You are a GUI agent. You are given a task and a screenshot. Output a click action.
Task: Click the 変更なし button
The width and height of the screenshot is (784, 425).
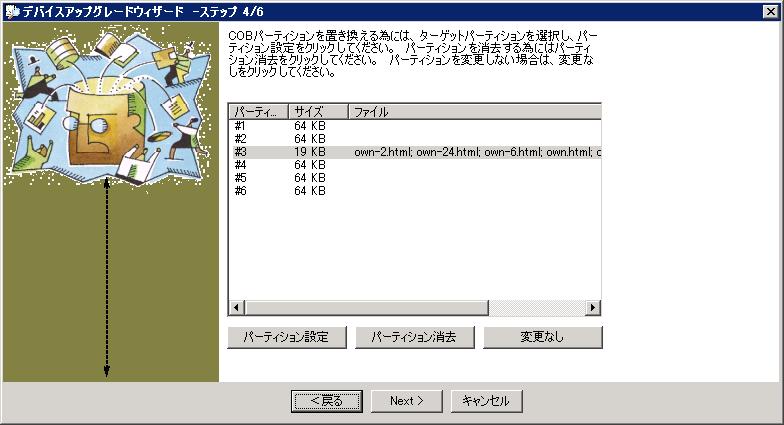click(x=542, y=337)
